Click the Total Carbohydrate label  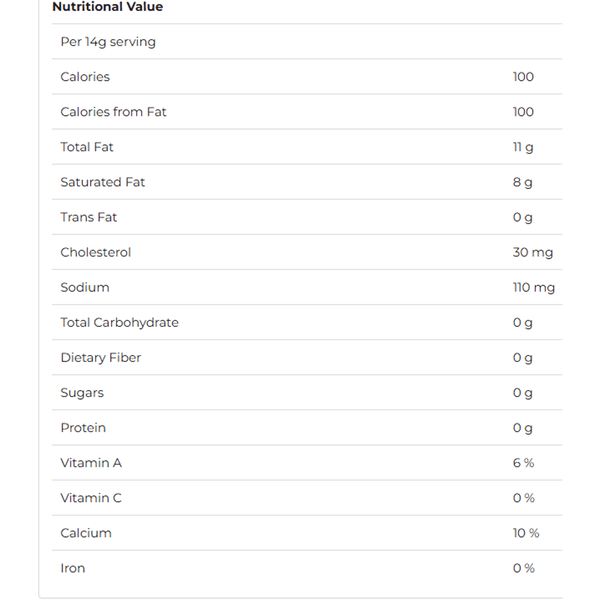point(120,322)
